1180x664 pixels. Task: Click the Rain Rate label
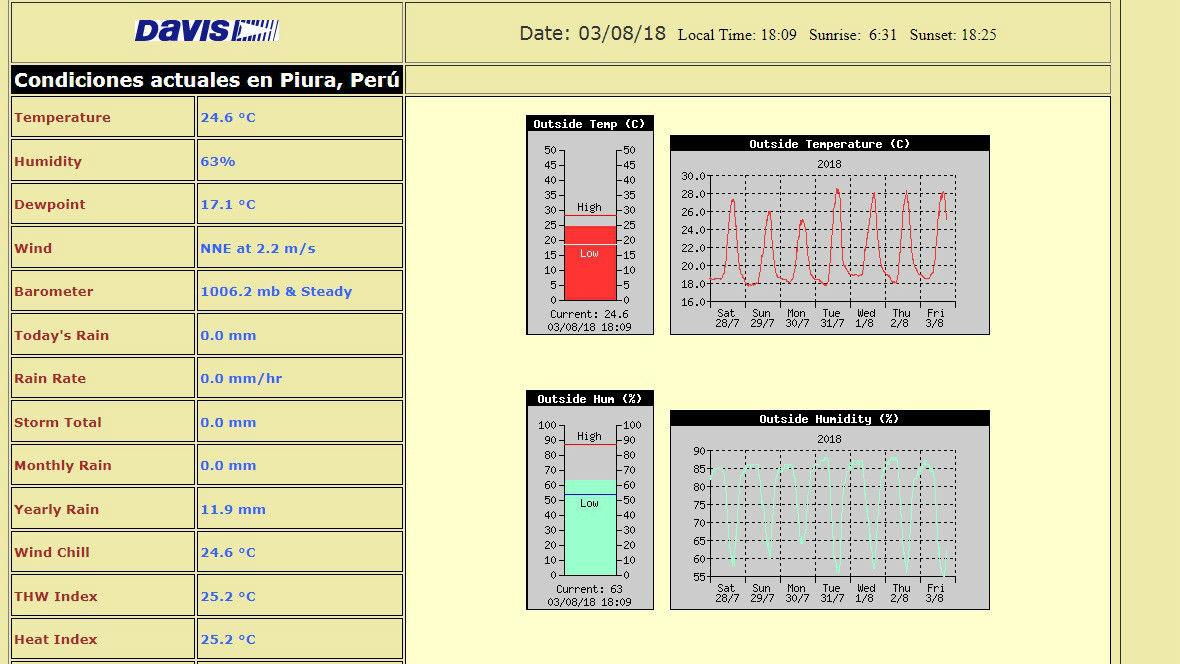pyautogui.click(x=50, y=379)
